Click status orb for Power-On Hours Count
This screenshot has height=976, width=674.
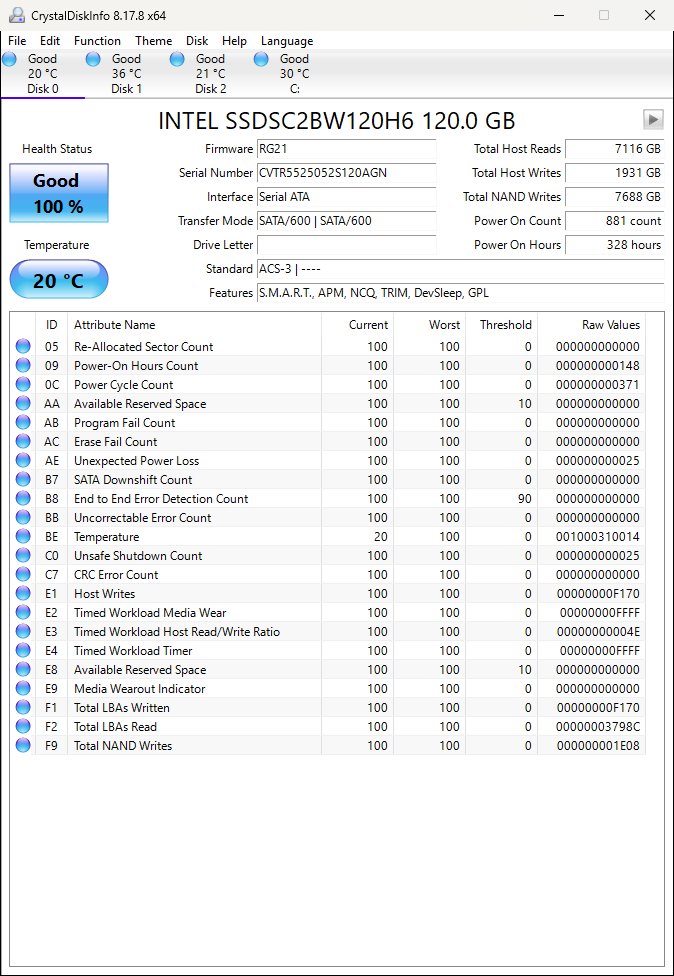point(23,365)
